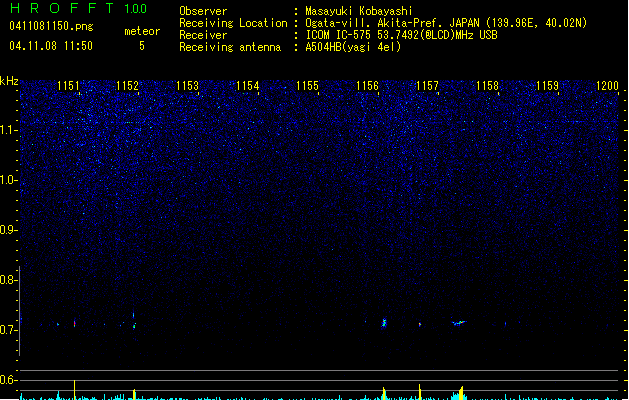Click the 1155 time axis label
The image size is (629, 400).
click(x=307, y=86)
